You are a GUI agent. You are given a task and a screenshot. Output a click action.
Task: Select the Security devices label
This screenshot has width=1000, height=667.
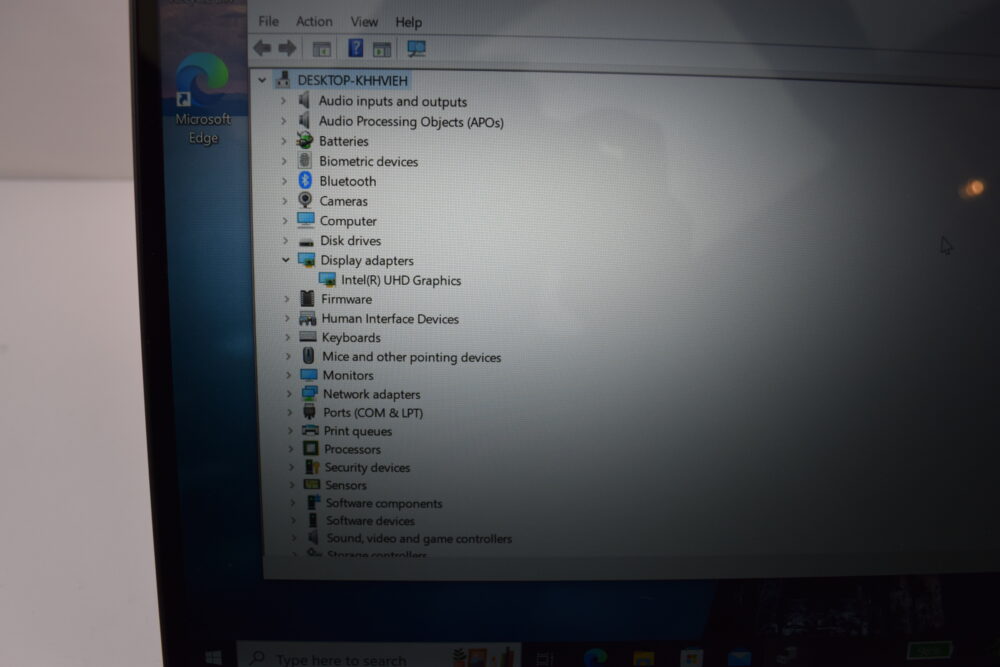[367, 467]
